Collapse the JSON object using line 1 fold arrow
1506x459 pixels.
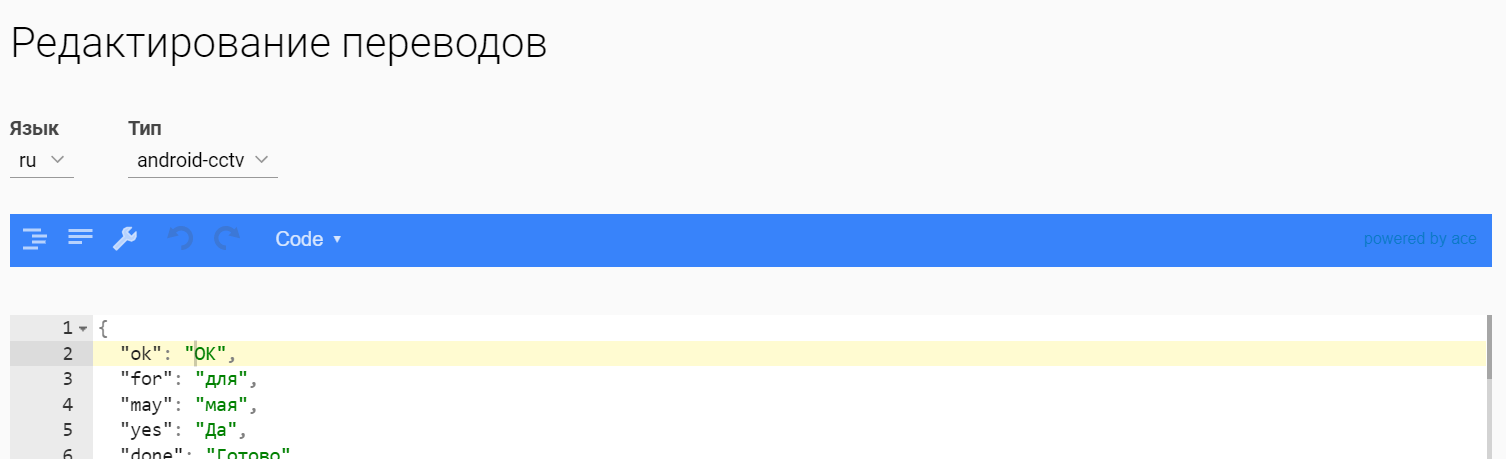tap(83, 328)
